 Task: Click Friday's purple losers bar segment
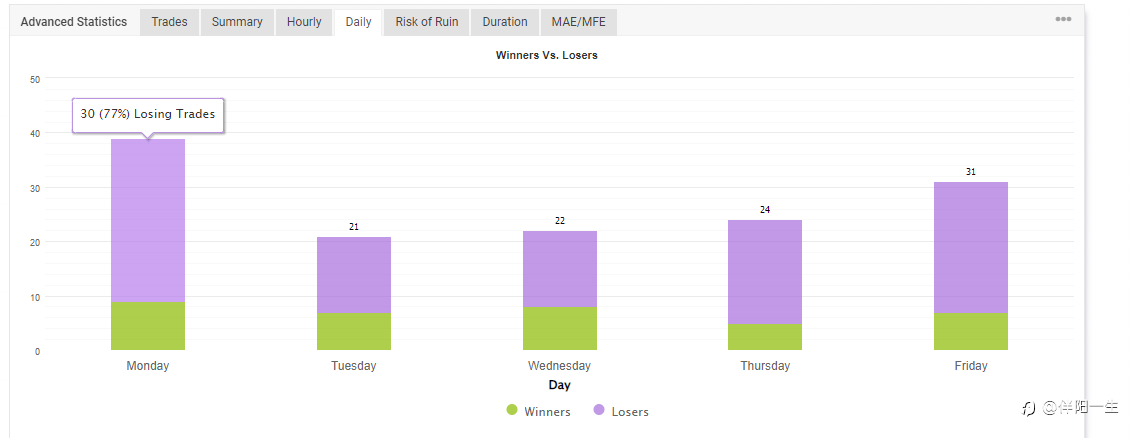(971, 247)
